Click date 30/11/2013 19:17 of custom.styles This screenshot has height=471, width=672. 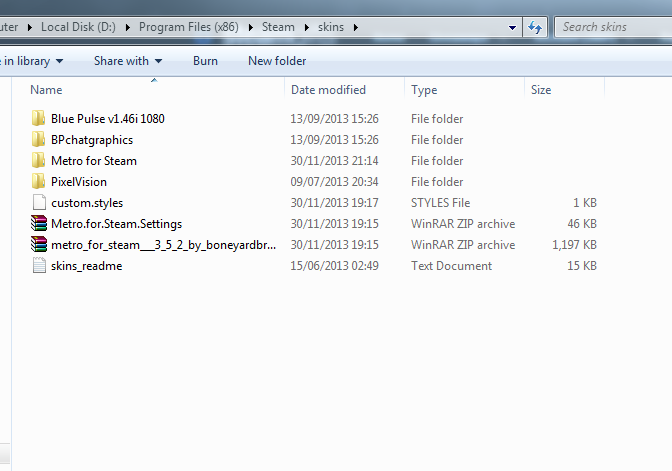pos(334,203)
